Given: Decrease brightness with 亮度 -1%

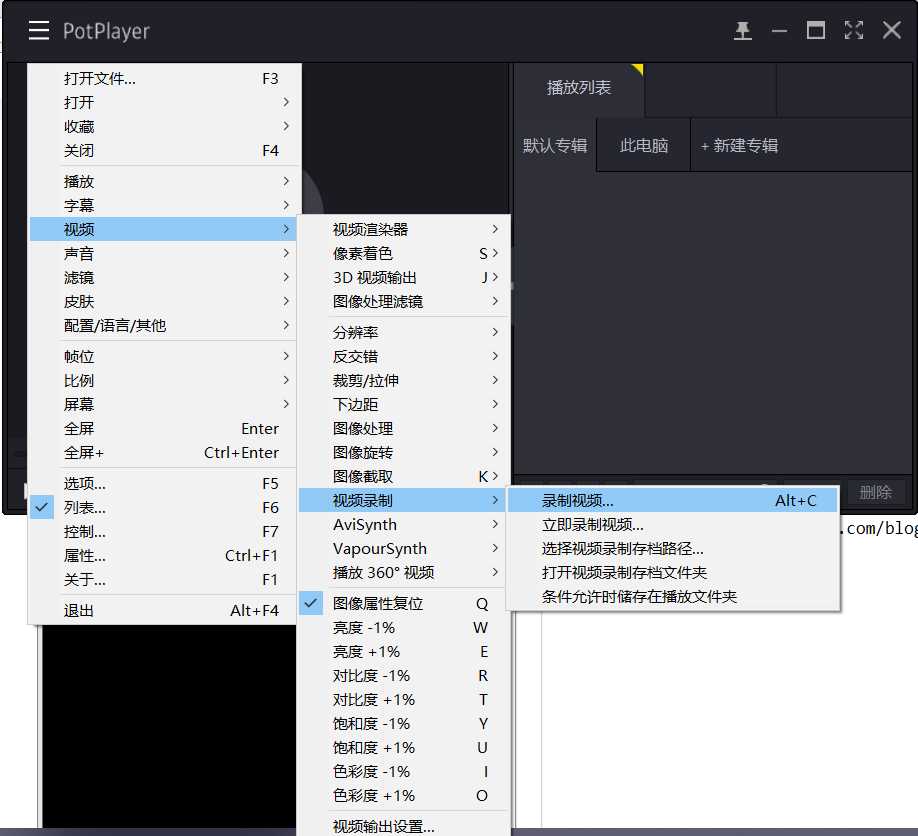Looking at the screenshot, I should pos(403,628).
